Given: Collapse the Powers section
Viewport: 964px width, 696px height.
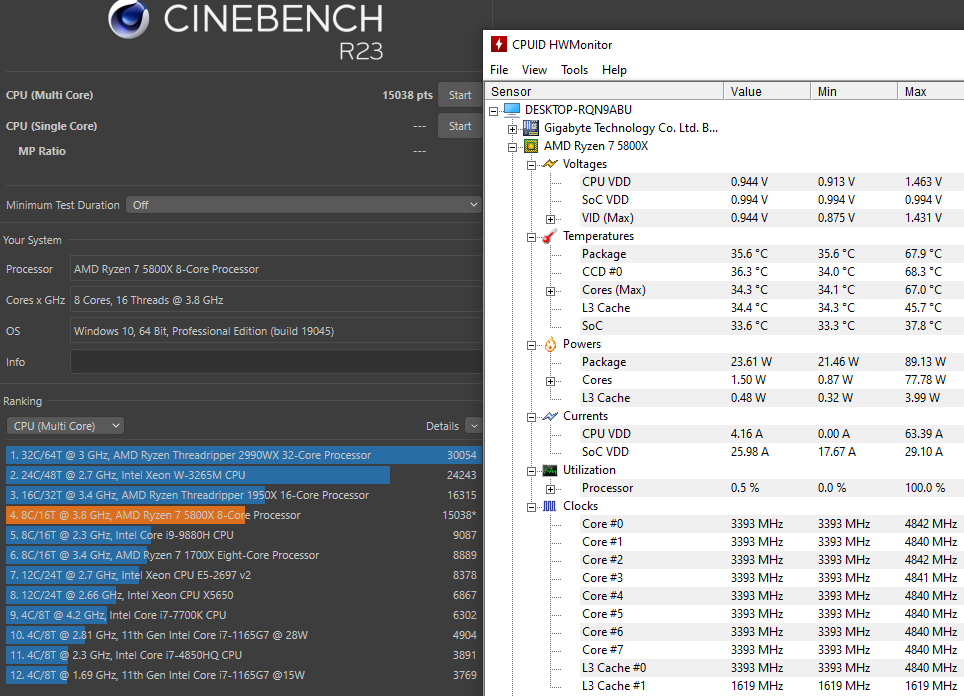Looking at the screenshot, I should click(532, 346).
